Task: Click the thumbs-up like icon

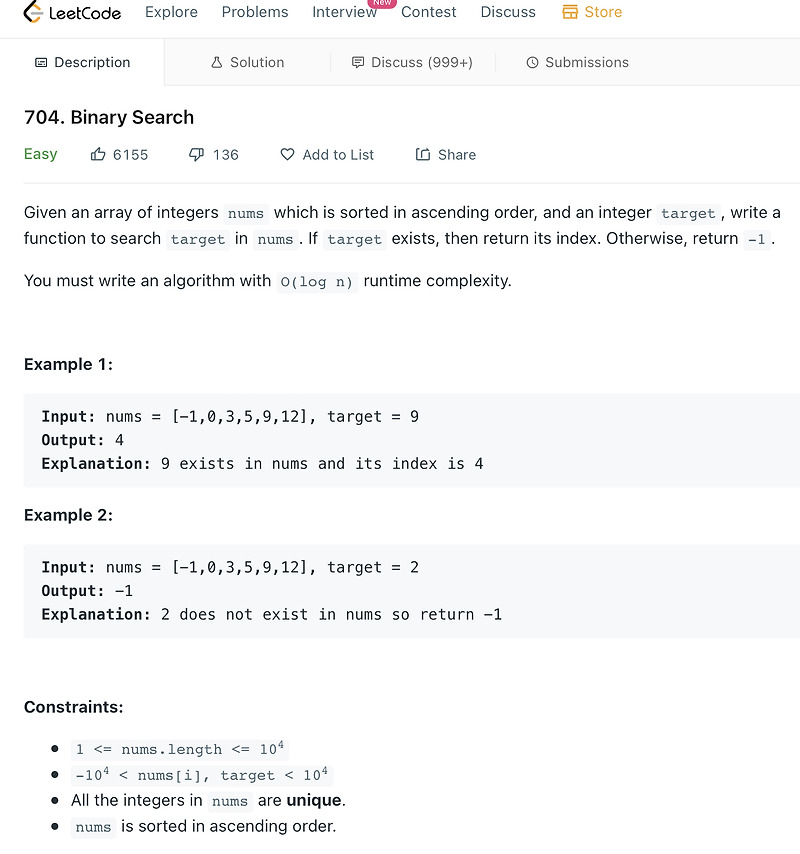Action: (98, 155)
